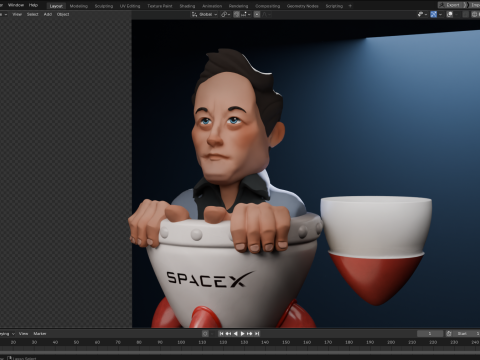Viewport: 480px width, 360px height.
Task: Toggle auto keying record button
Action: point(205,333)
